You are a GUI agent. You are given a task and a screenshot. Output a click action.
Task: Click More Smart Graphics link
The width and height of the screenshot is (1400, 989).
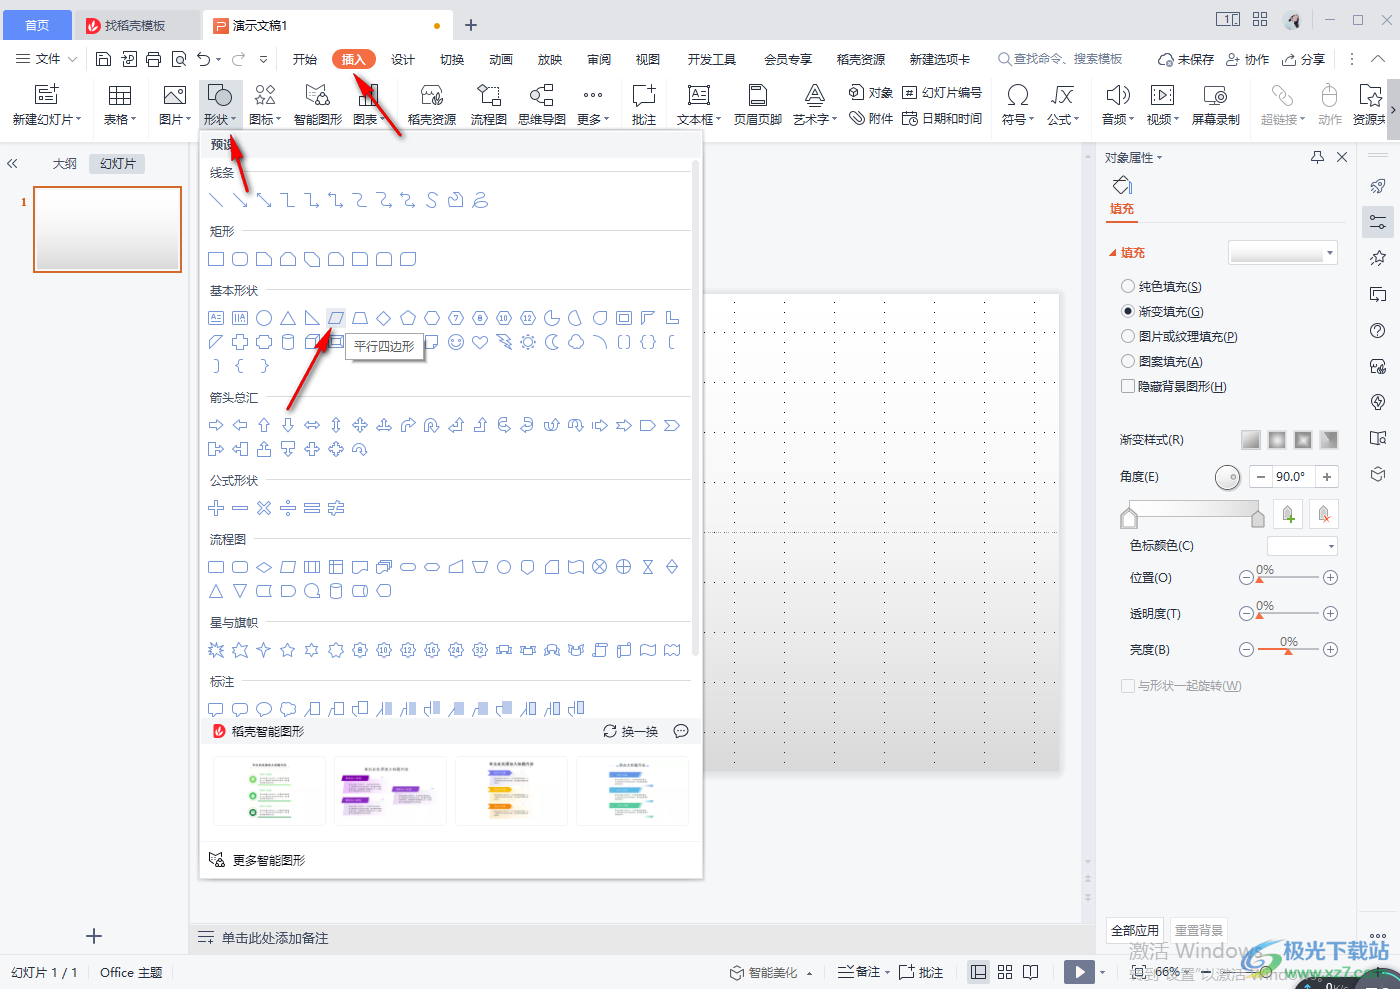[x=257, y=860]
